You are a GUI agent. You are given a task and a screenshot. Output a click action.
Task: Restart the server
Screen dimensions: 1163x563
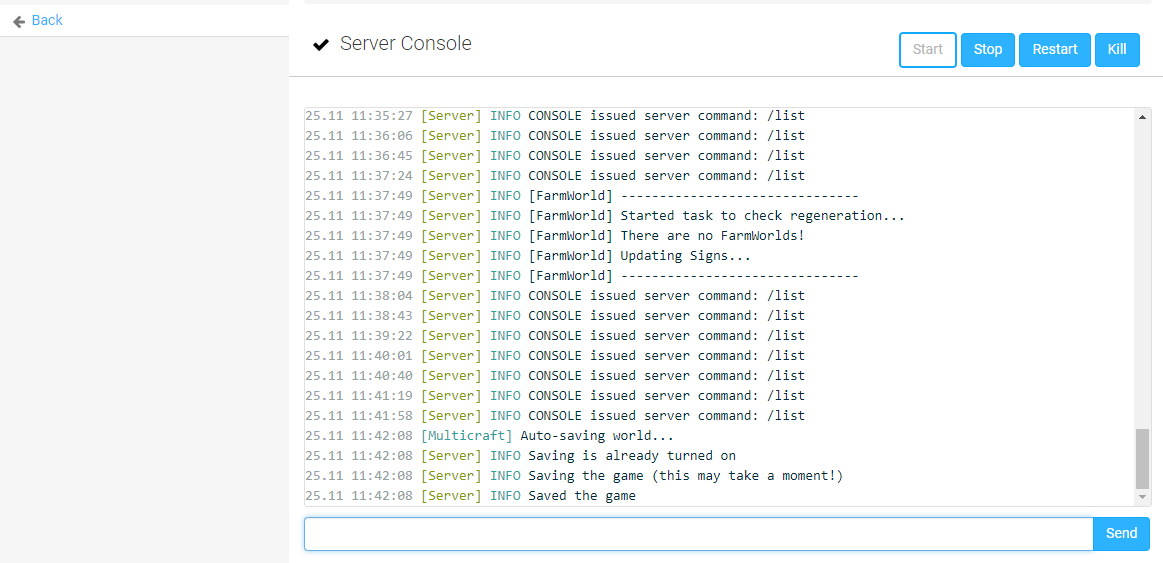pyautogui.click(x=1054, y=50)
